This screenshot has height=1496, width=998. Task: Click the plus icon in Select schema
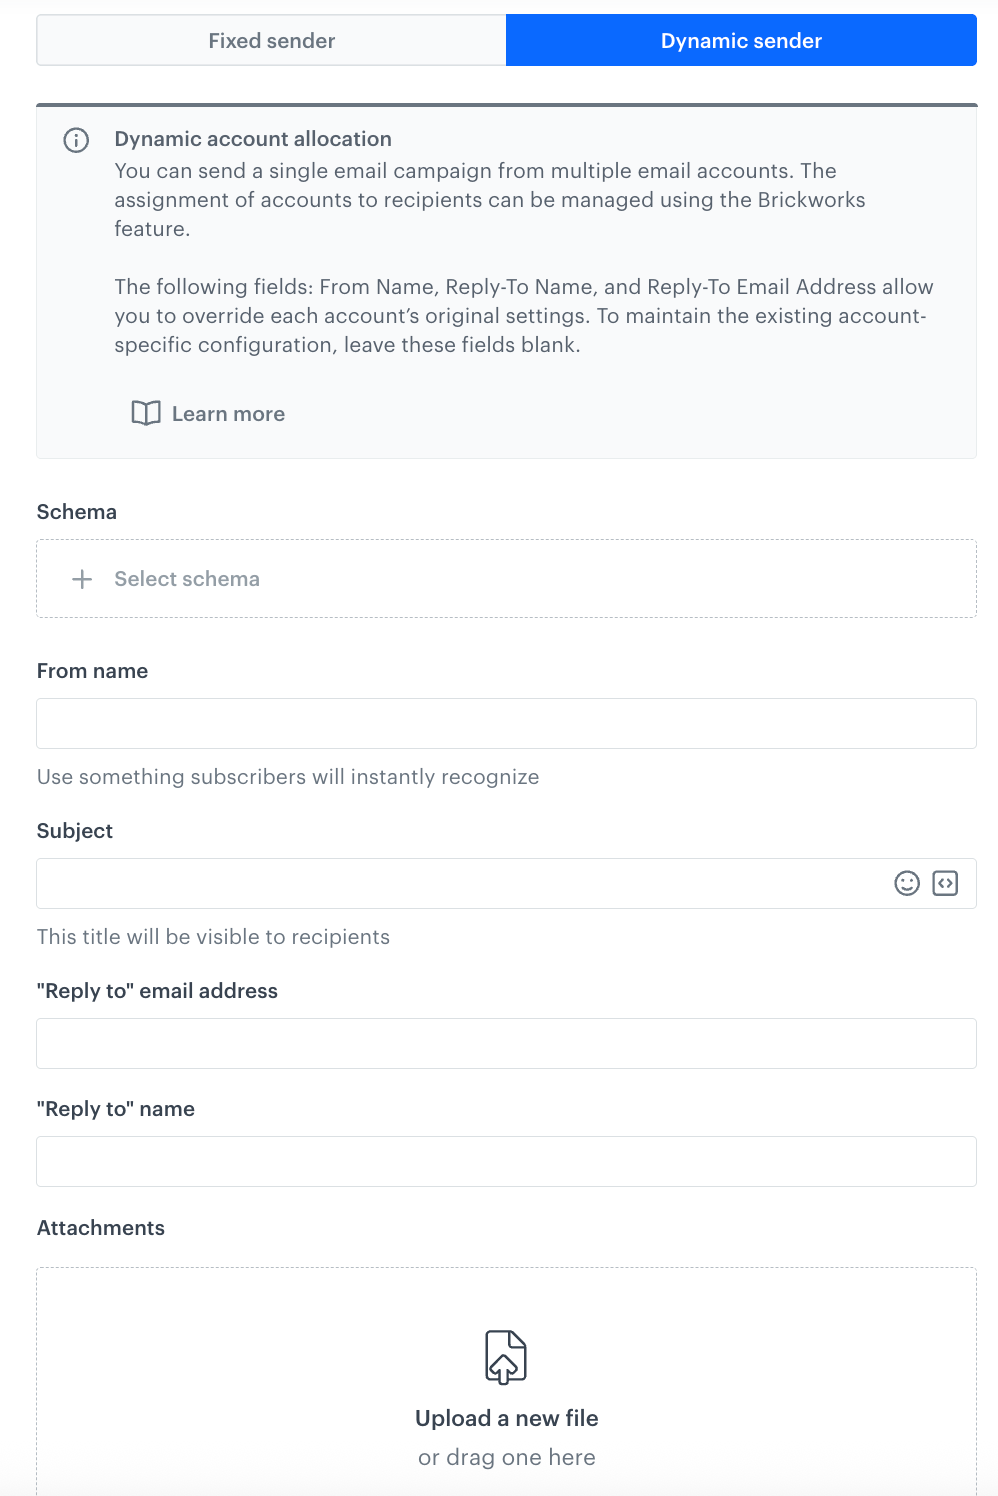(81, 578)
